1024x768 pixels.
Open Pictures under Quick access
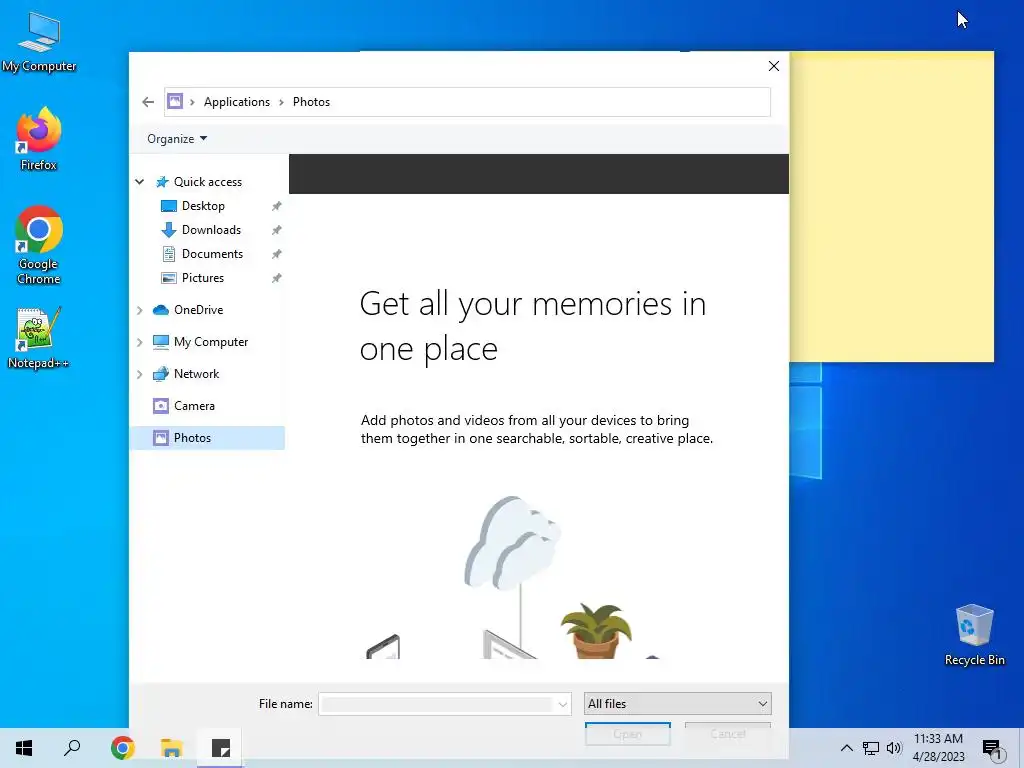click(202, 278)
